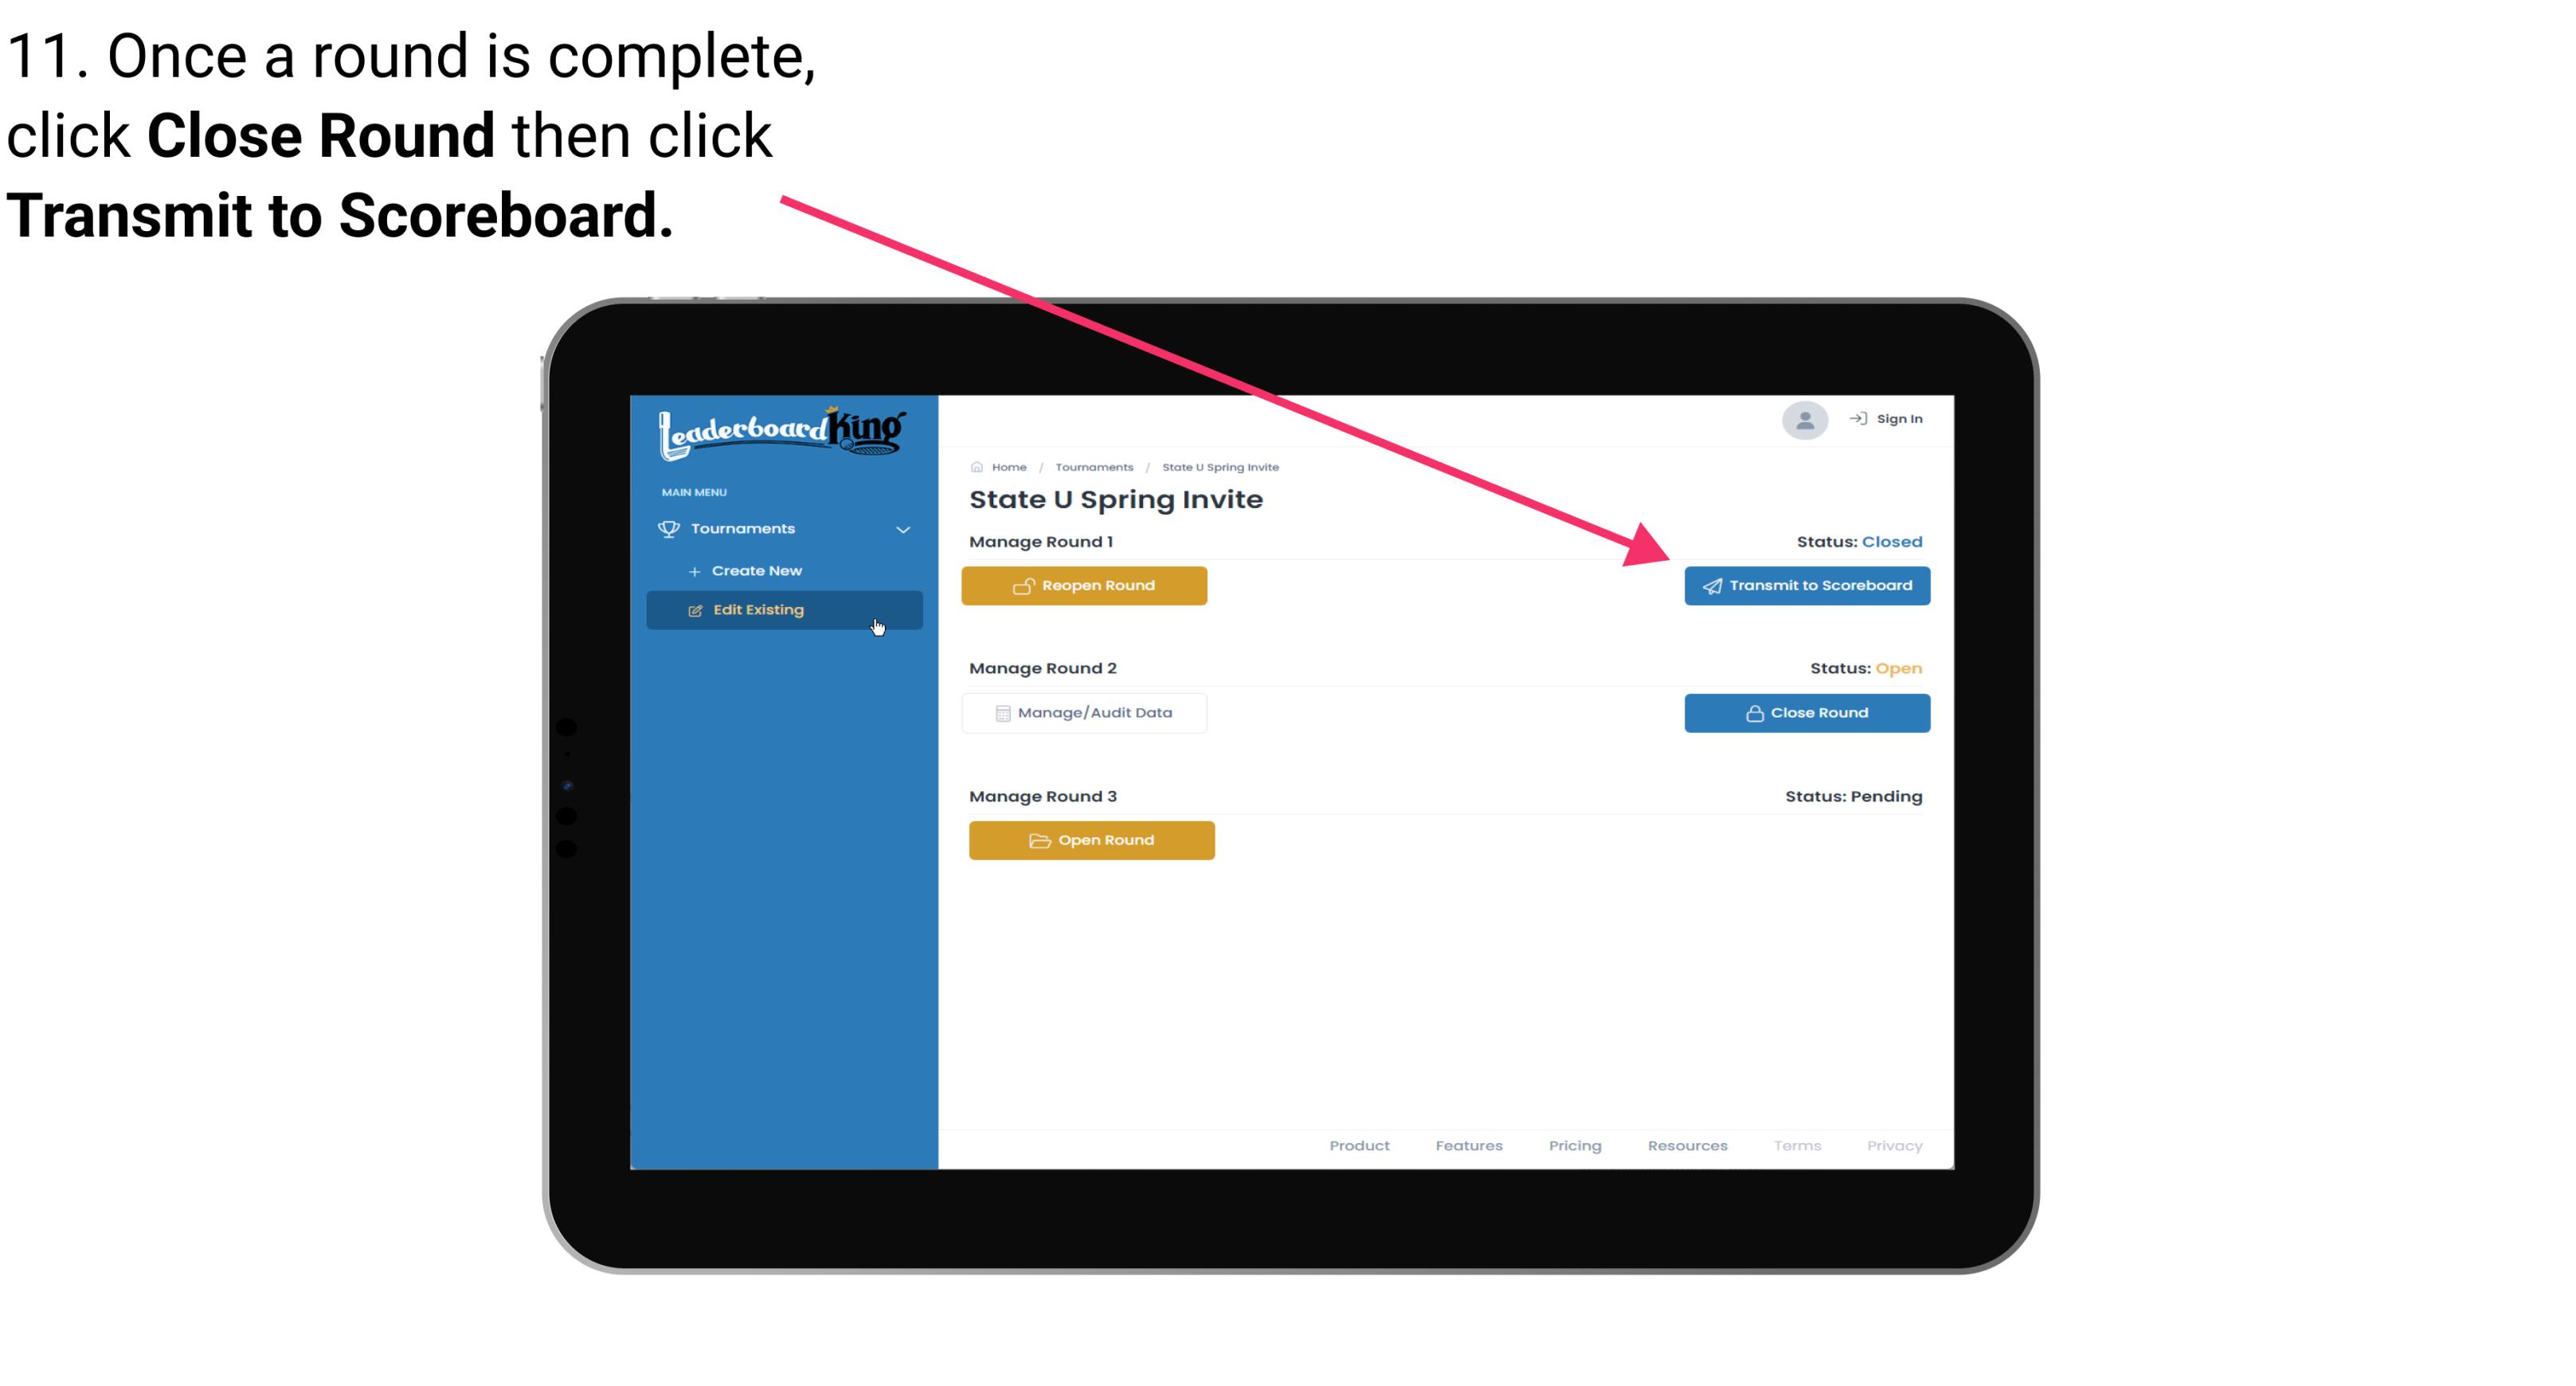Viewport: 2576px width, 1386px height.
Task: Click the Reopen Round button
Action: coord(1086,585)
